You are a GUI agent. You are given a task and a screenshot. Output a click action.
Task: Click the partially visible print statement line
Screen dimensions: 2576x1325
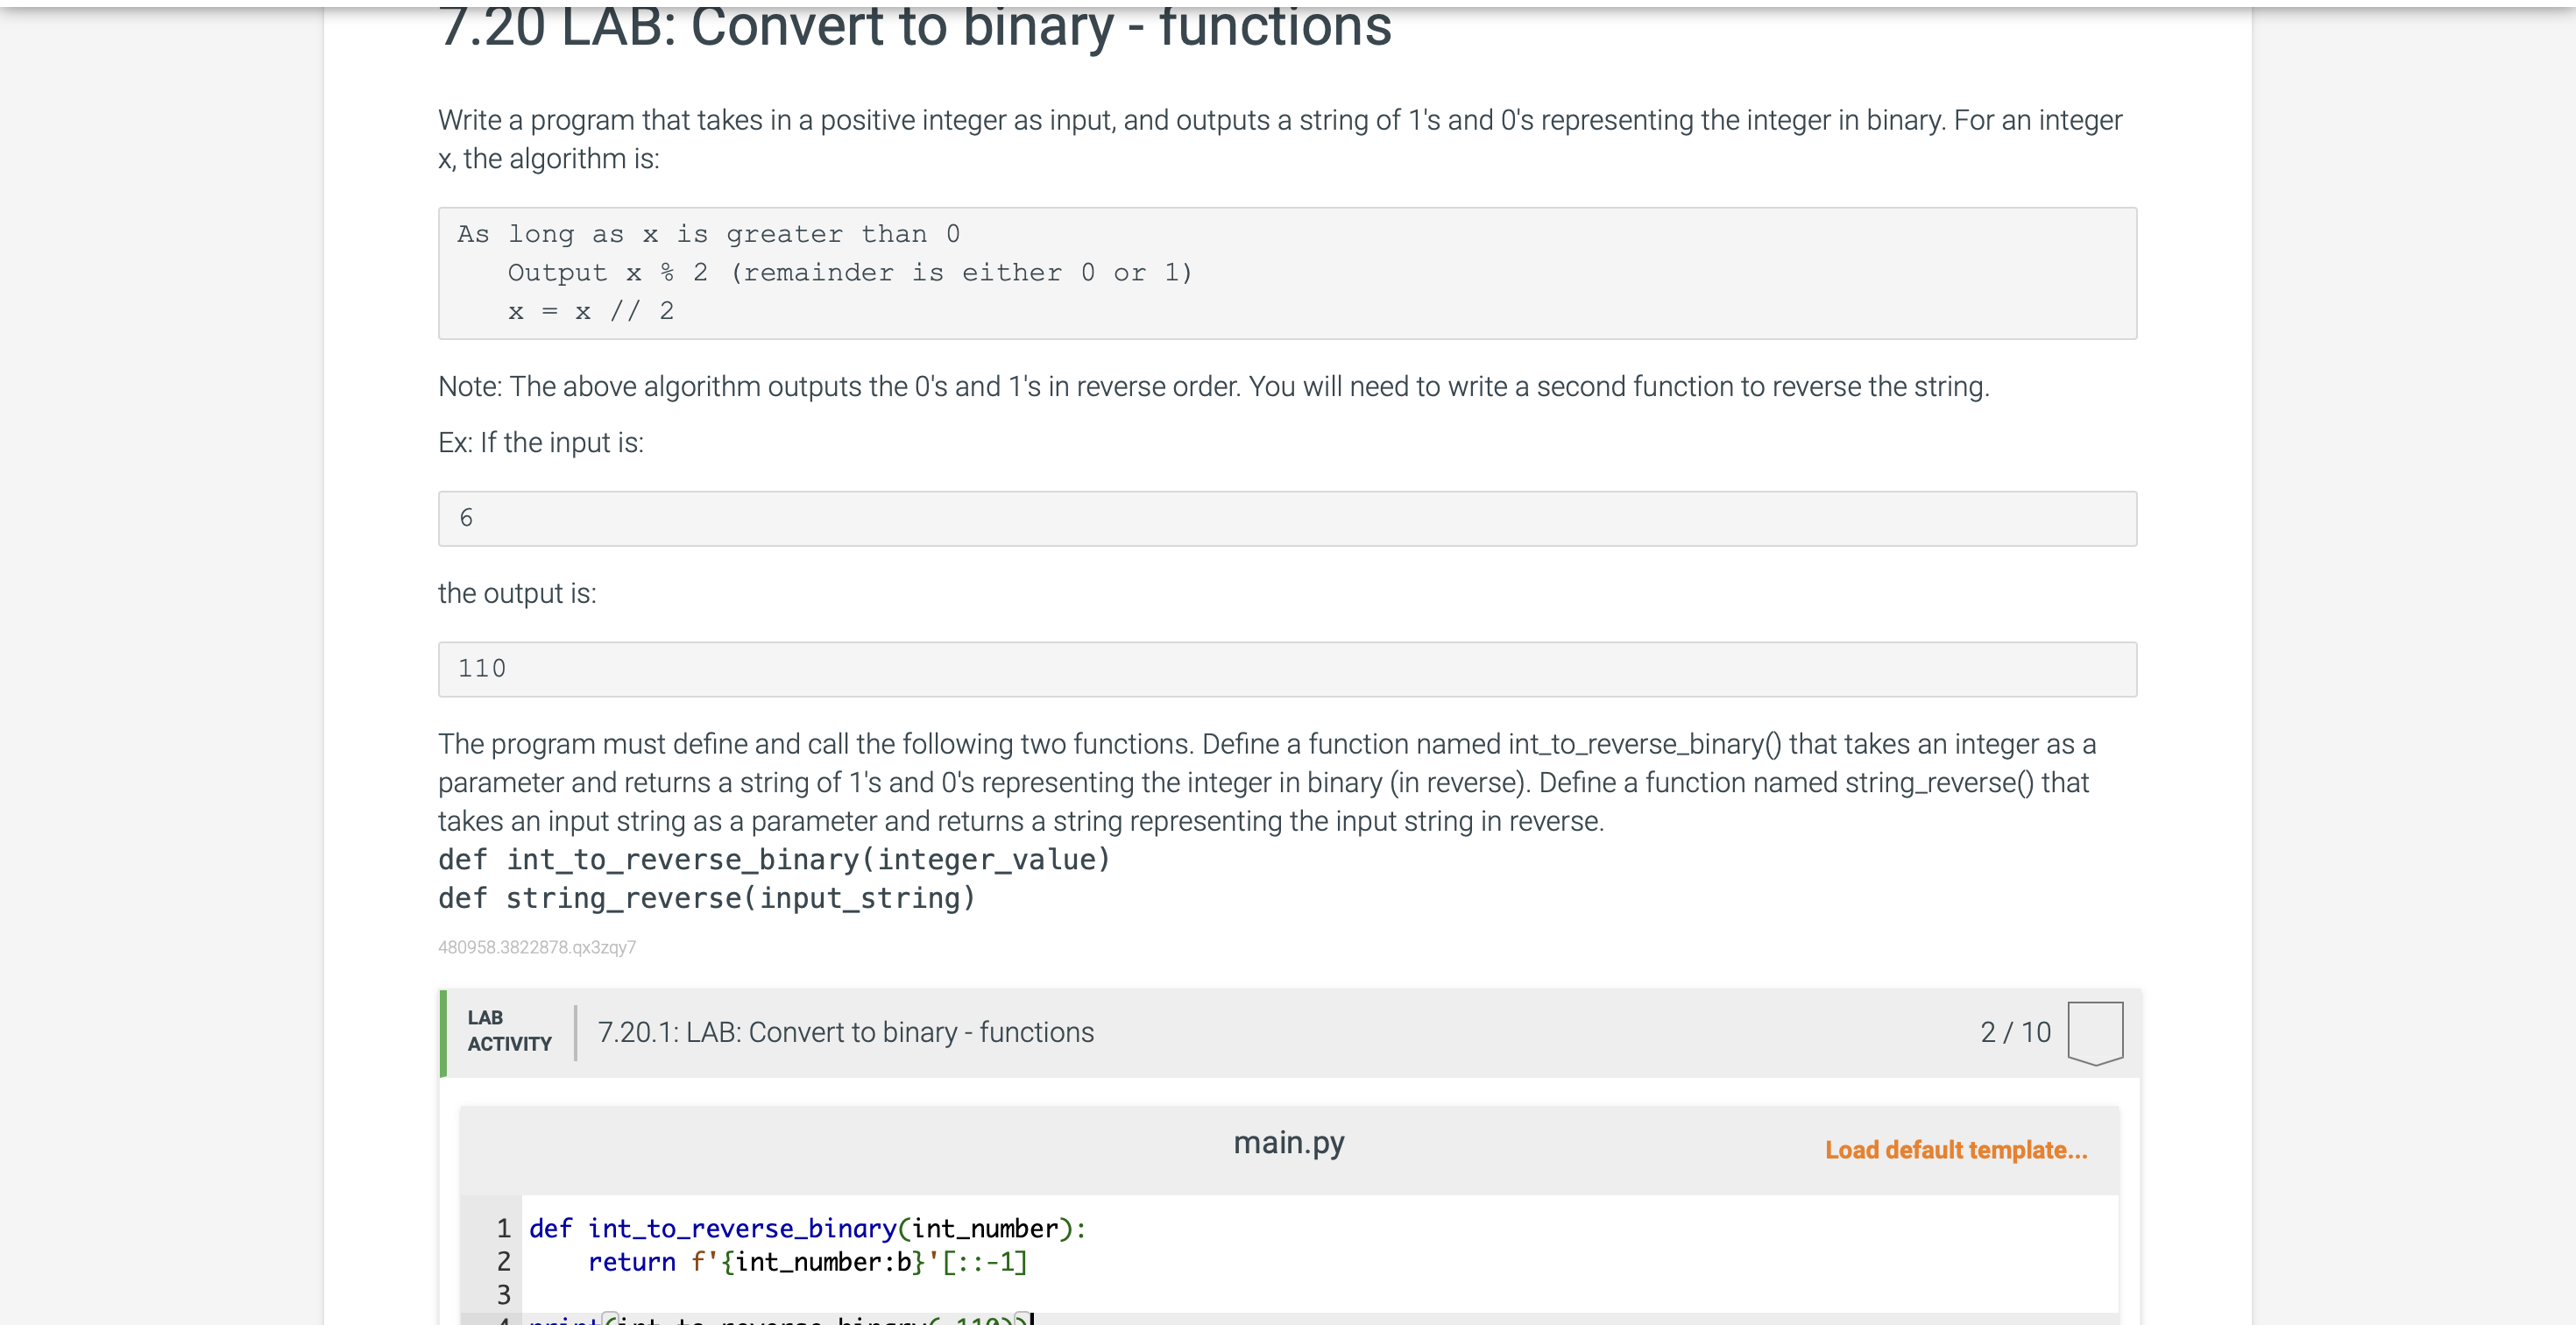(x=780, y=1319)
